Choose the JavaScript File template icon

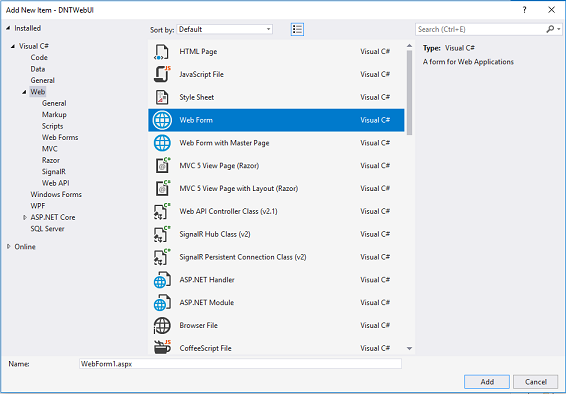[x=161, y=74]
